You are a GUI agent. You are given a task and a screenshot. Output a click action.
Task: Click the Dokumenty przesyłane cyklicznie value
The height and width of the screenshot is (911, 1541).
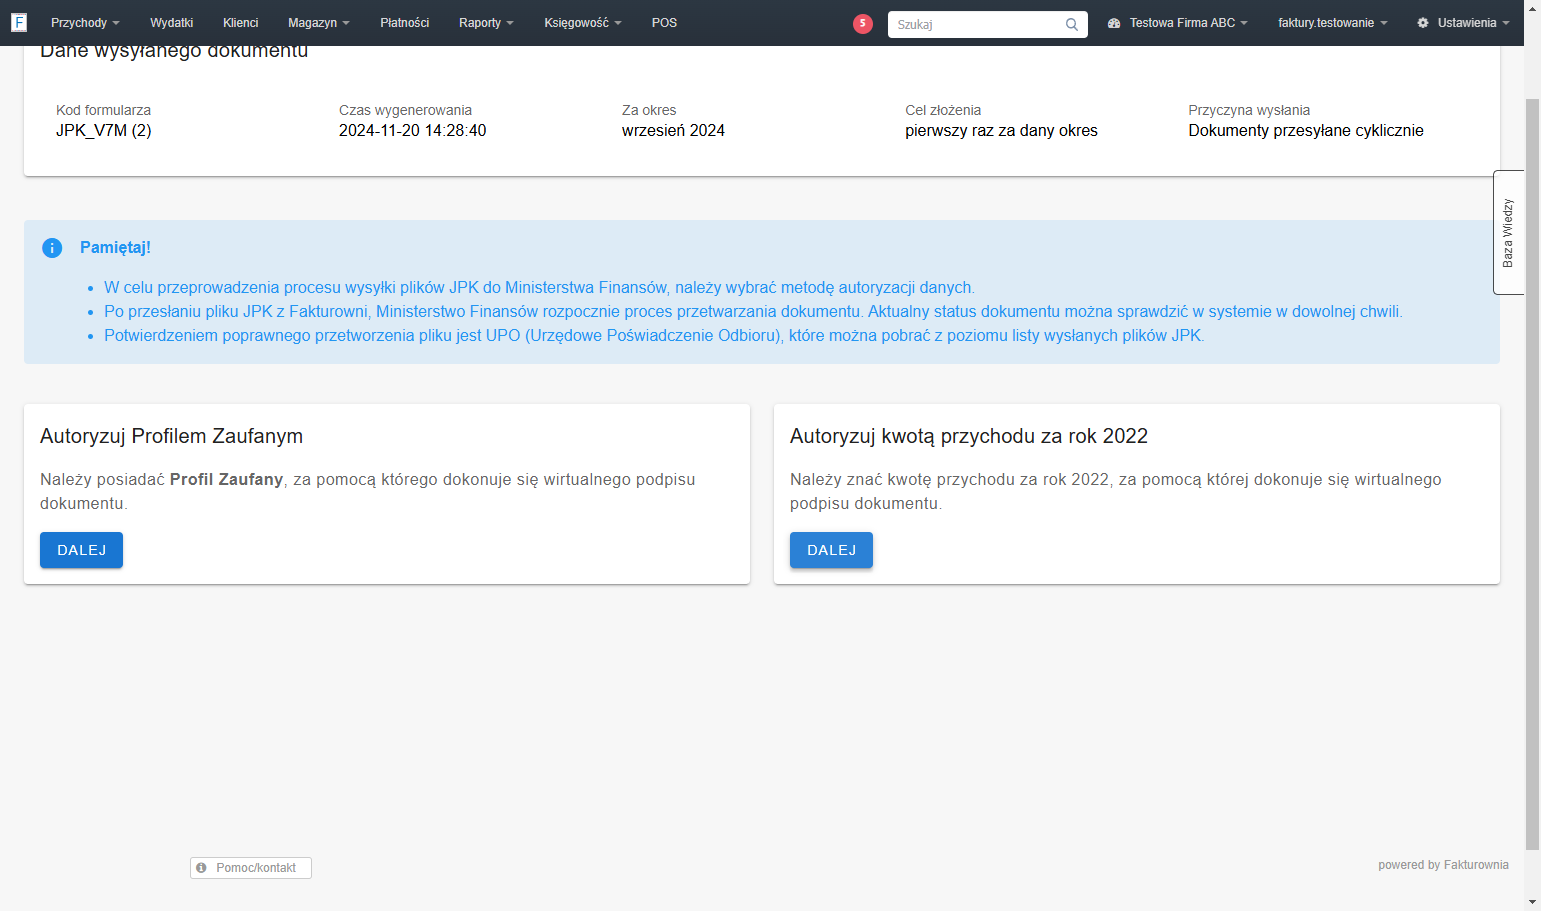click(1306, 131)
